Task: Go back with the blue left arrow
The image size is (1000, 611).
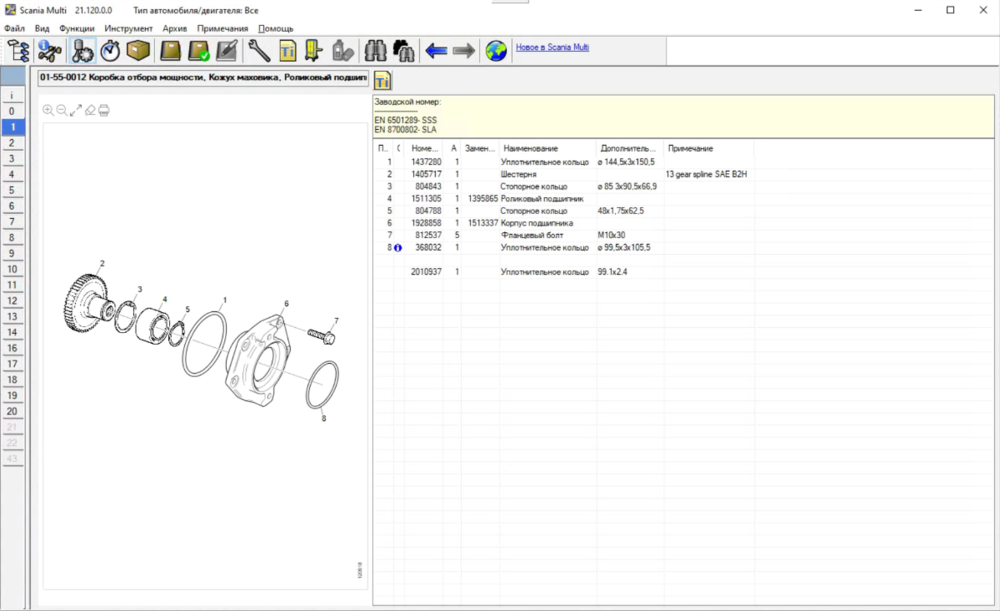Action: tap(435, 50)
